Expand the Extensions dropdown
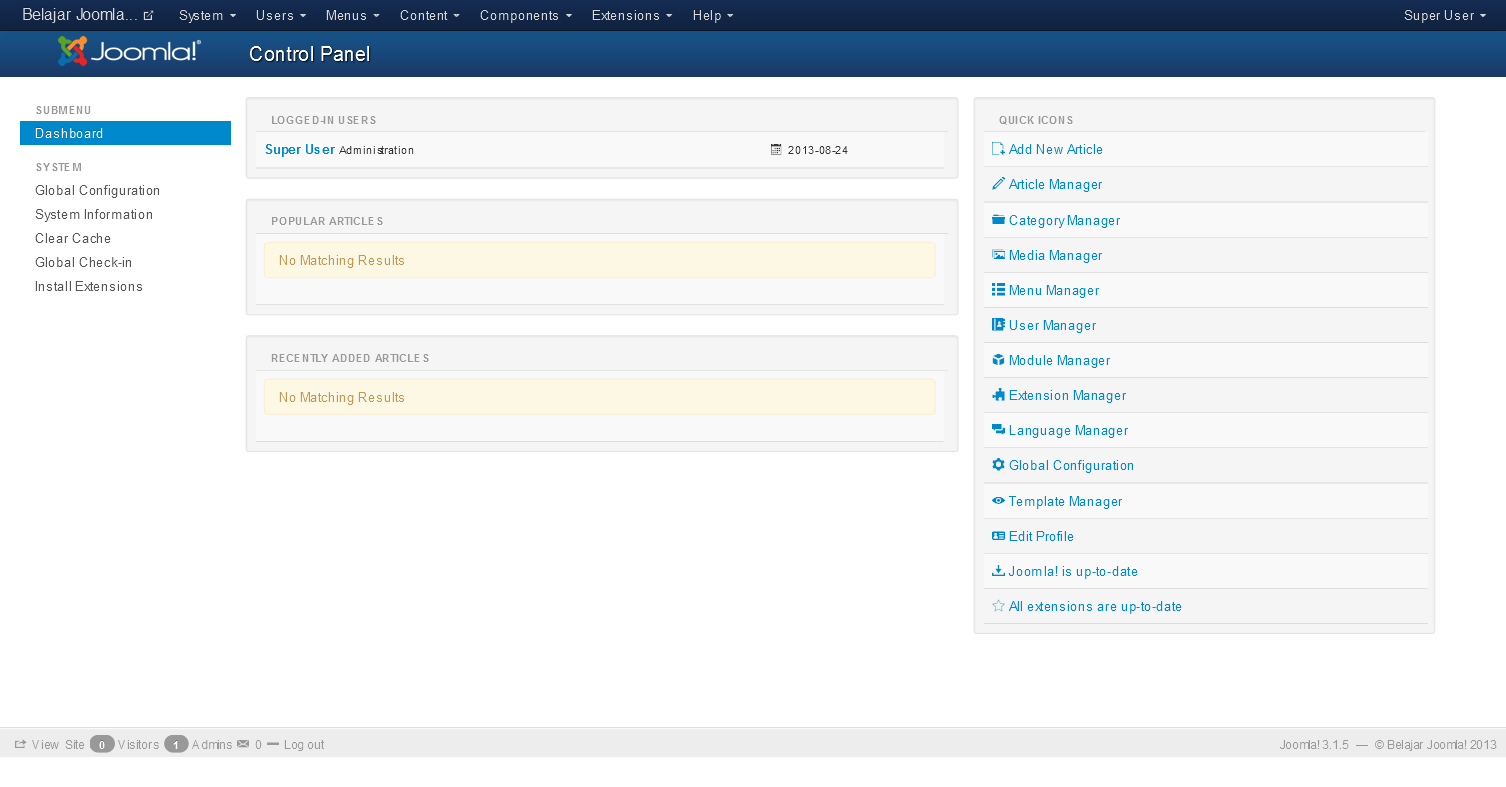 click(632, 15)
